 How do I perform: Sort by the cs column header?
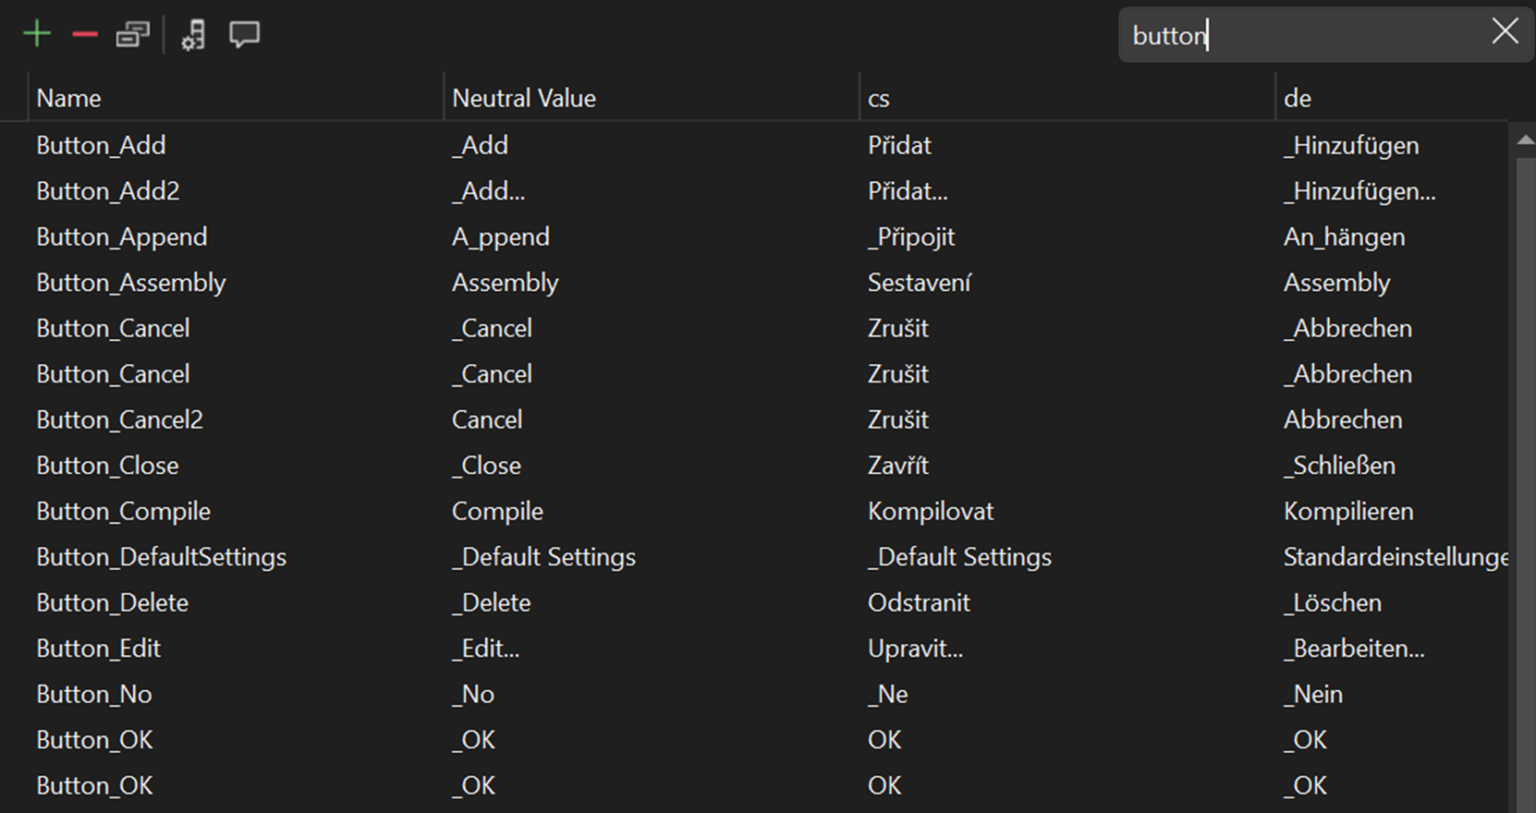point(875,97)
